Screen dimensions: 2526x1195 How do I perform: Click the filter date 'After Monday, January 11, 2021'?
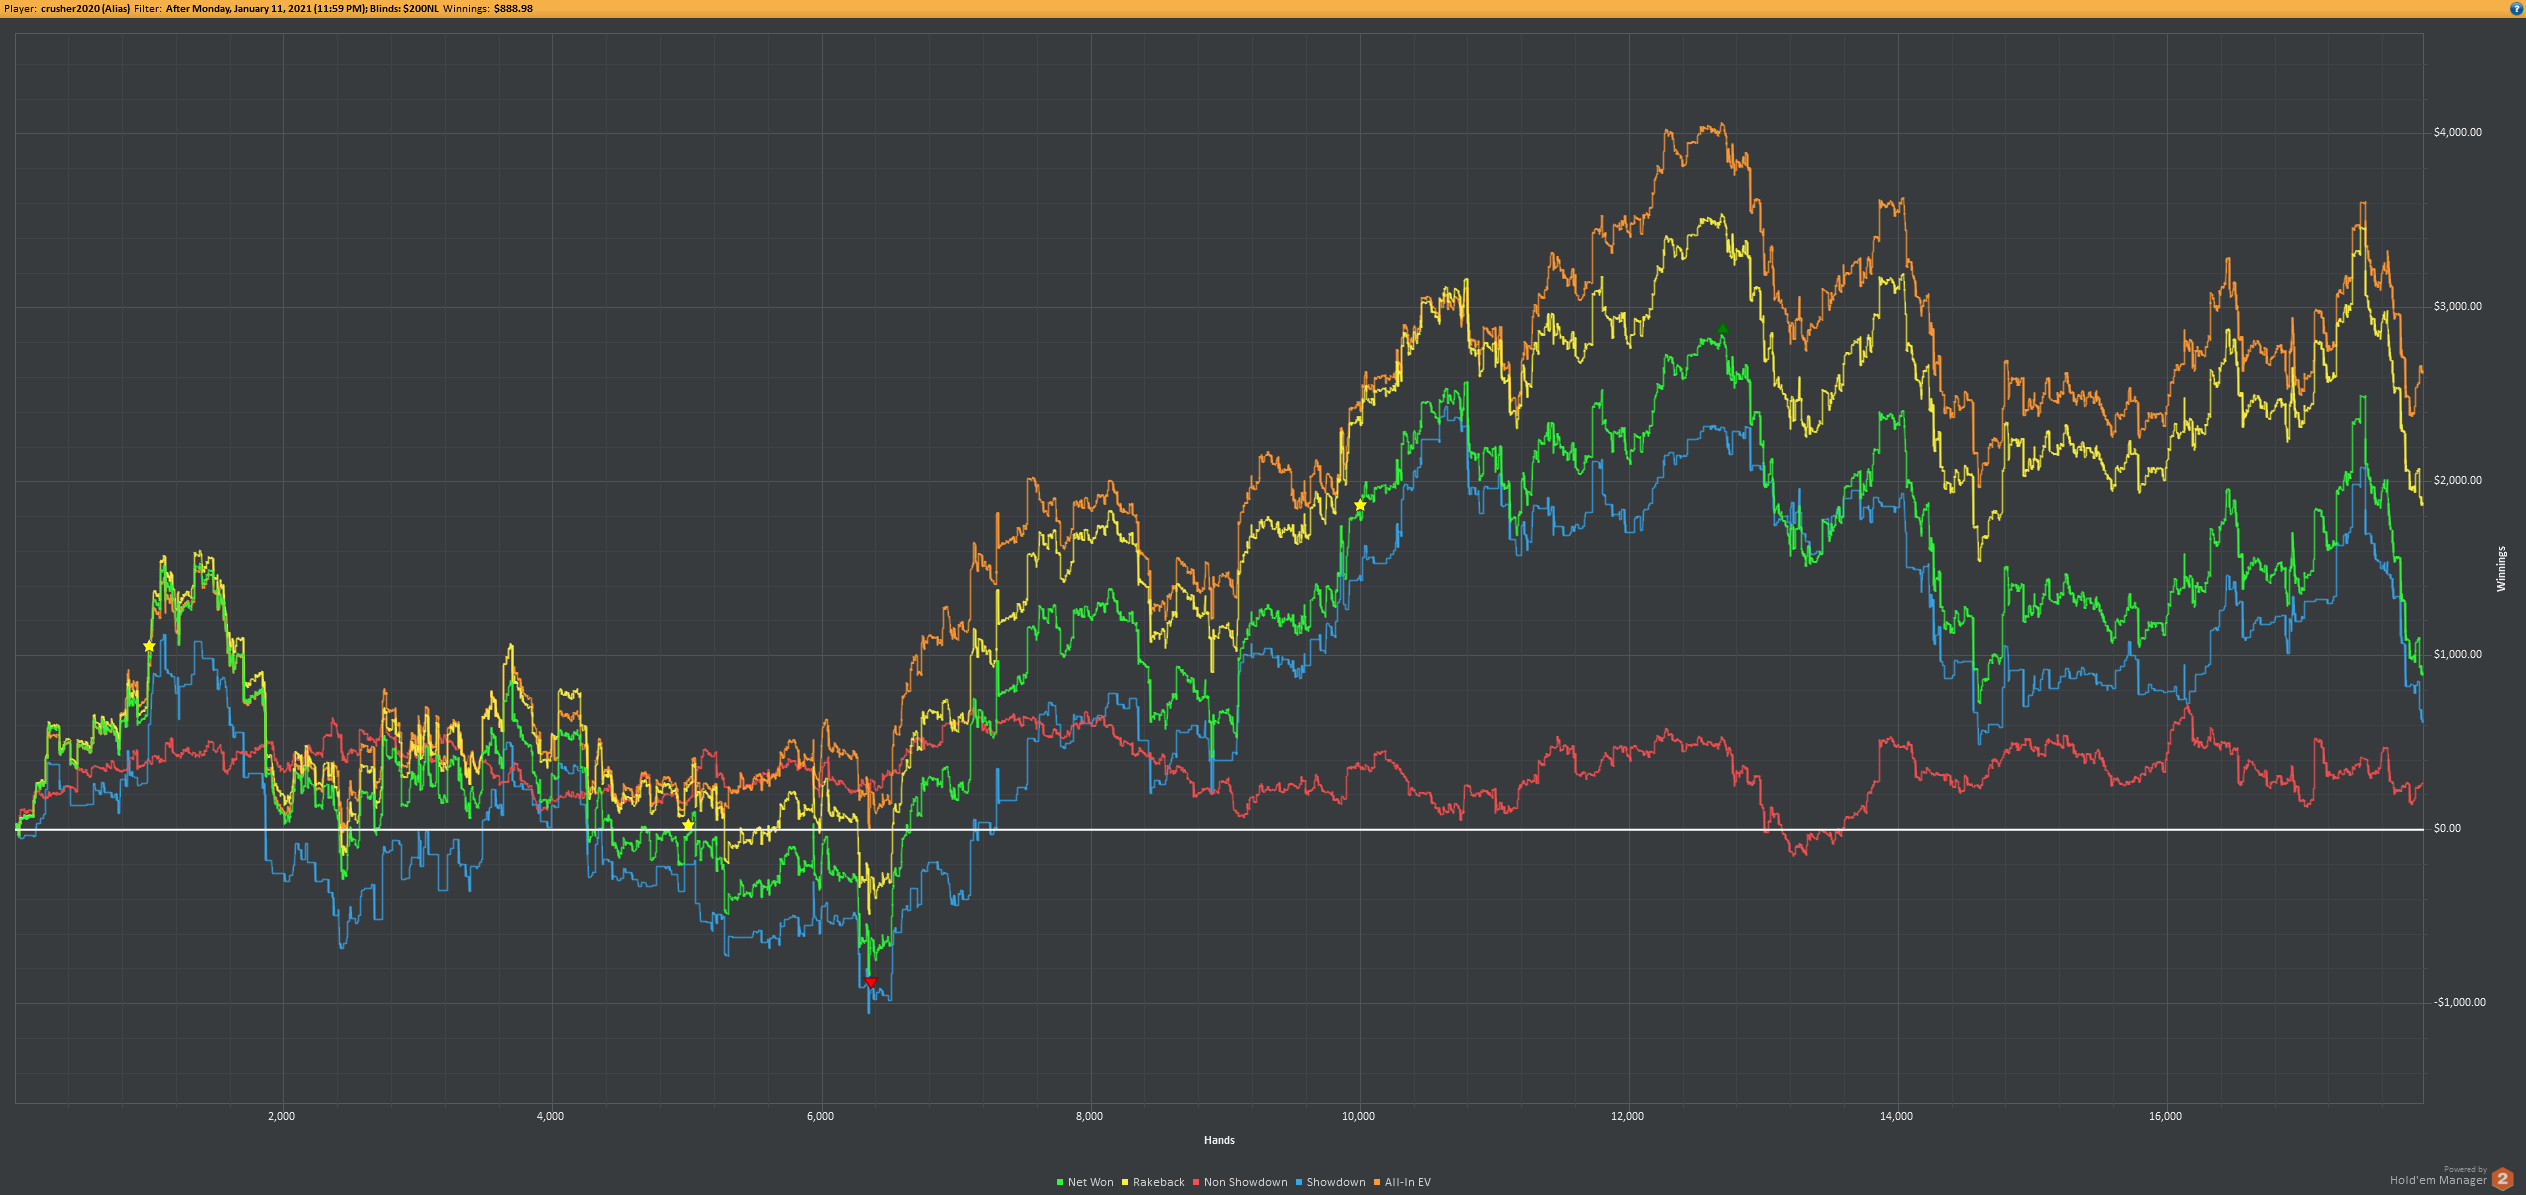pos(238,8)
